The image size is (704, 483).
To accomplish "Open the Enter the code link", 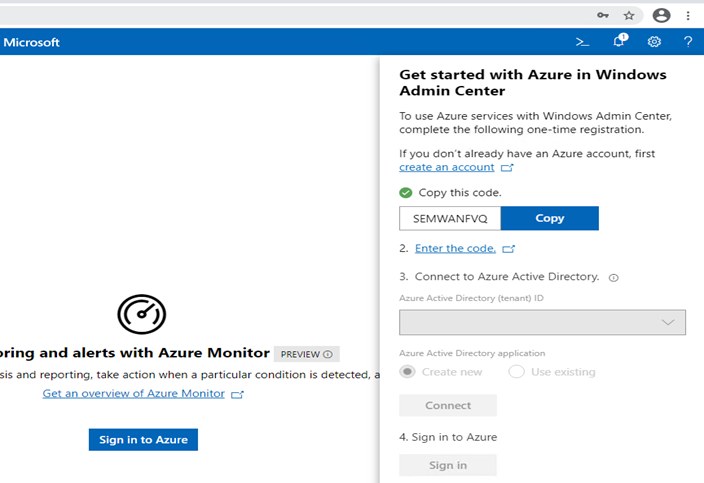I will [455, 248].
